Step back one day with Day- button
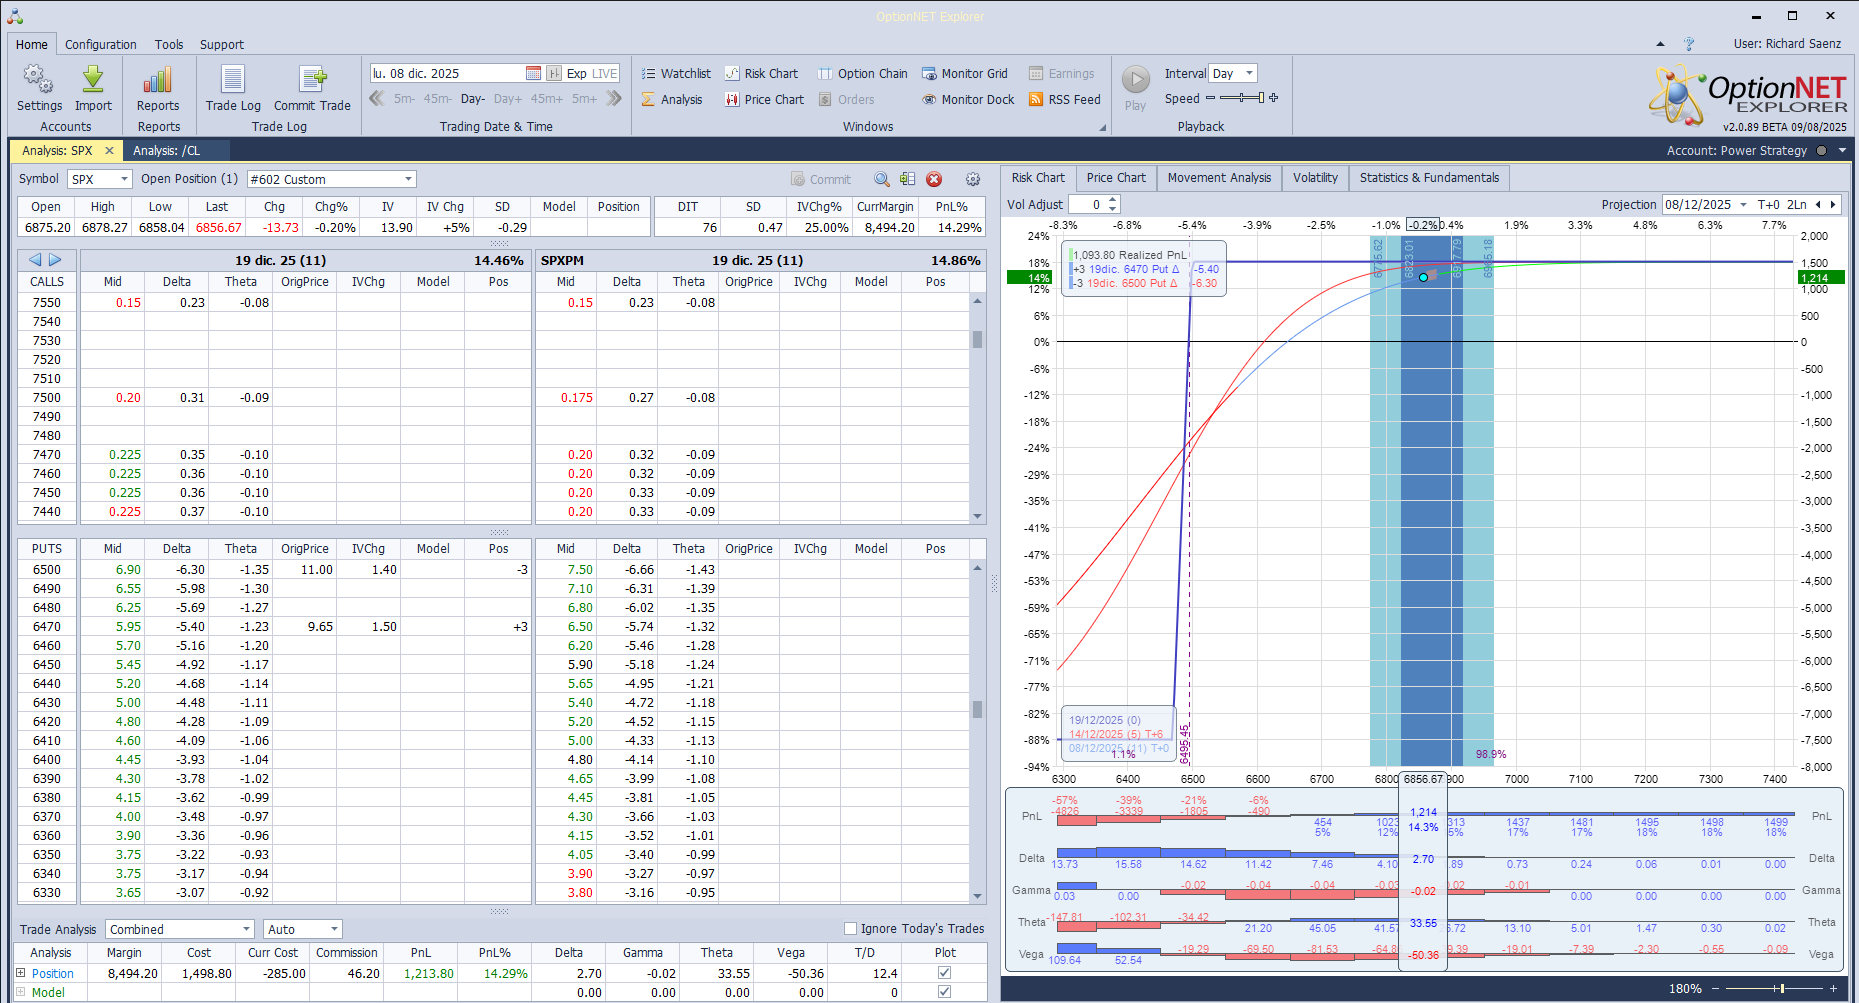 point(473,99)
